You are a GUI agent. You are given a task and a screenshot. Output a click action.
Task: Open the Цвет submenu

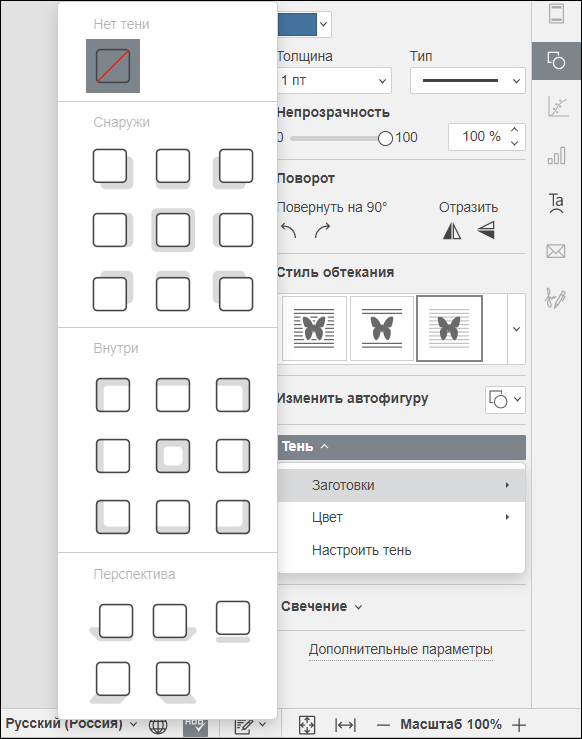401,517
